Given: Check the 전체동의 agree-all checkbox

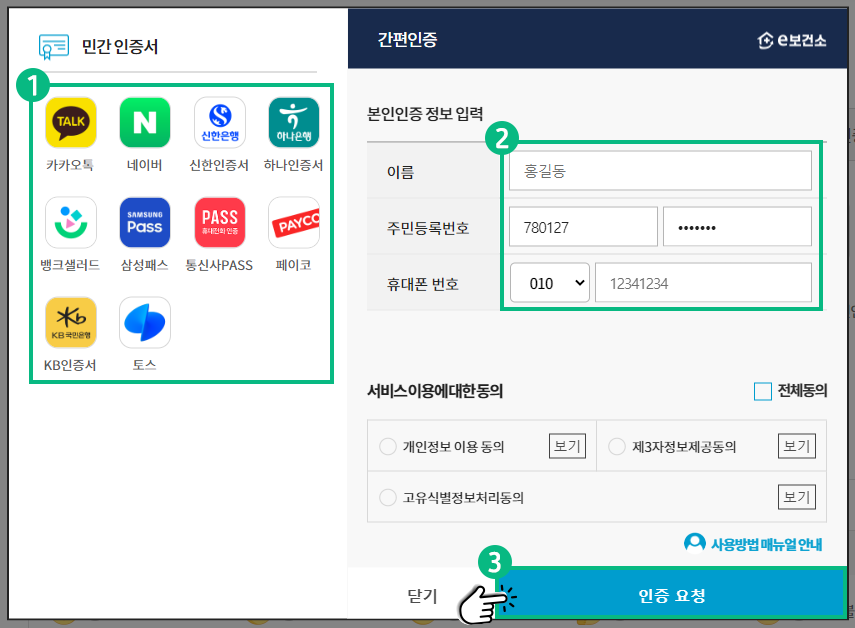Looking at the screenshot, I should (x=763, y=391).
